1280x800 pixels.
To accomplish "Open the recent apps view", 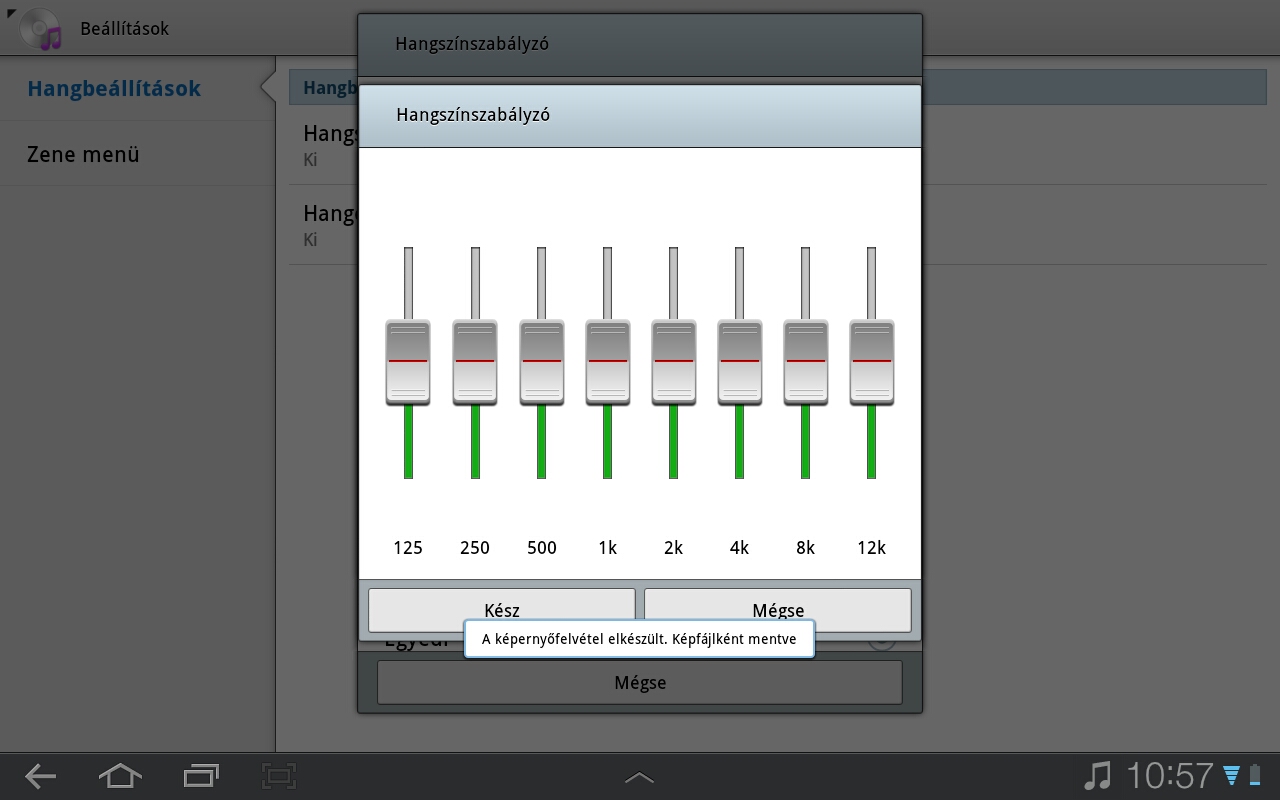I will (x=201, y=775).
